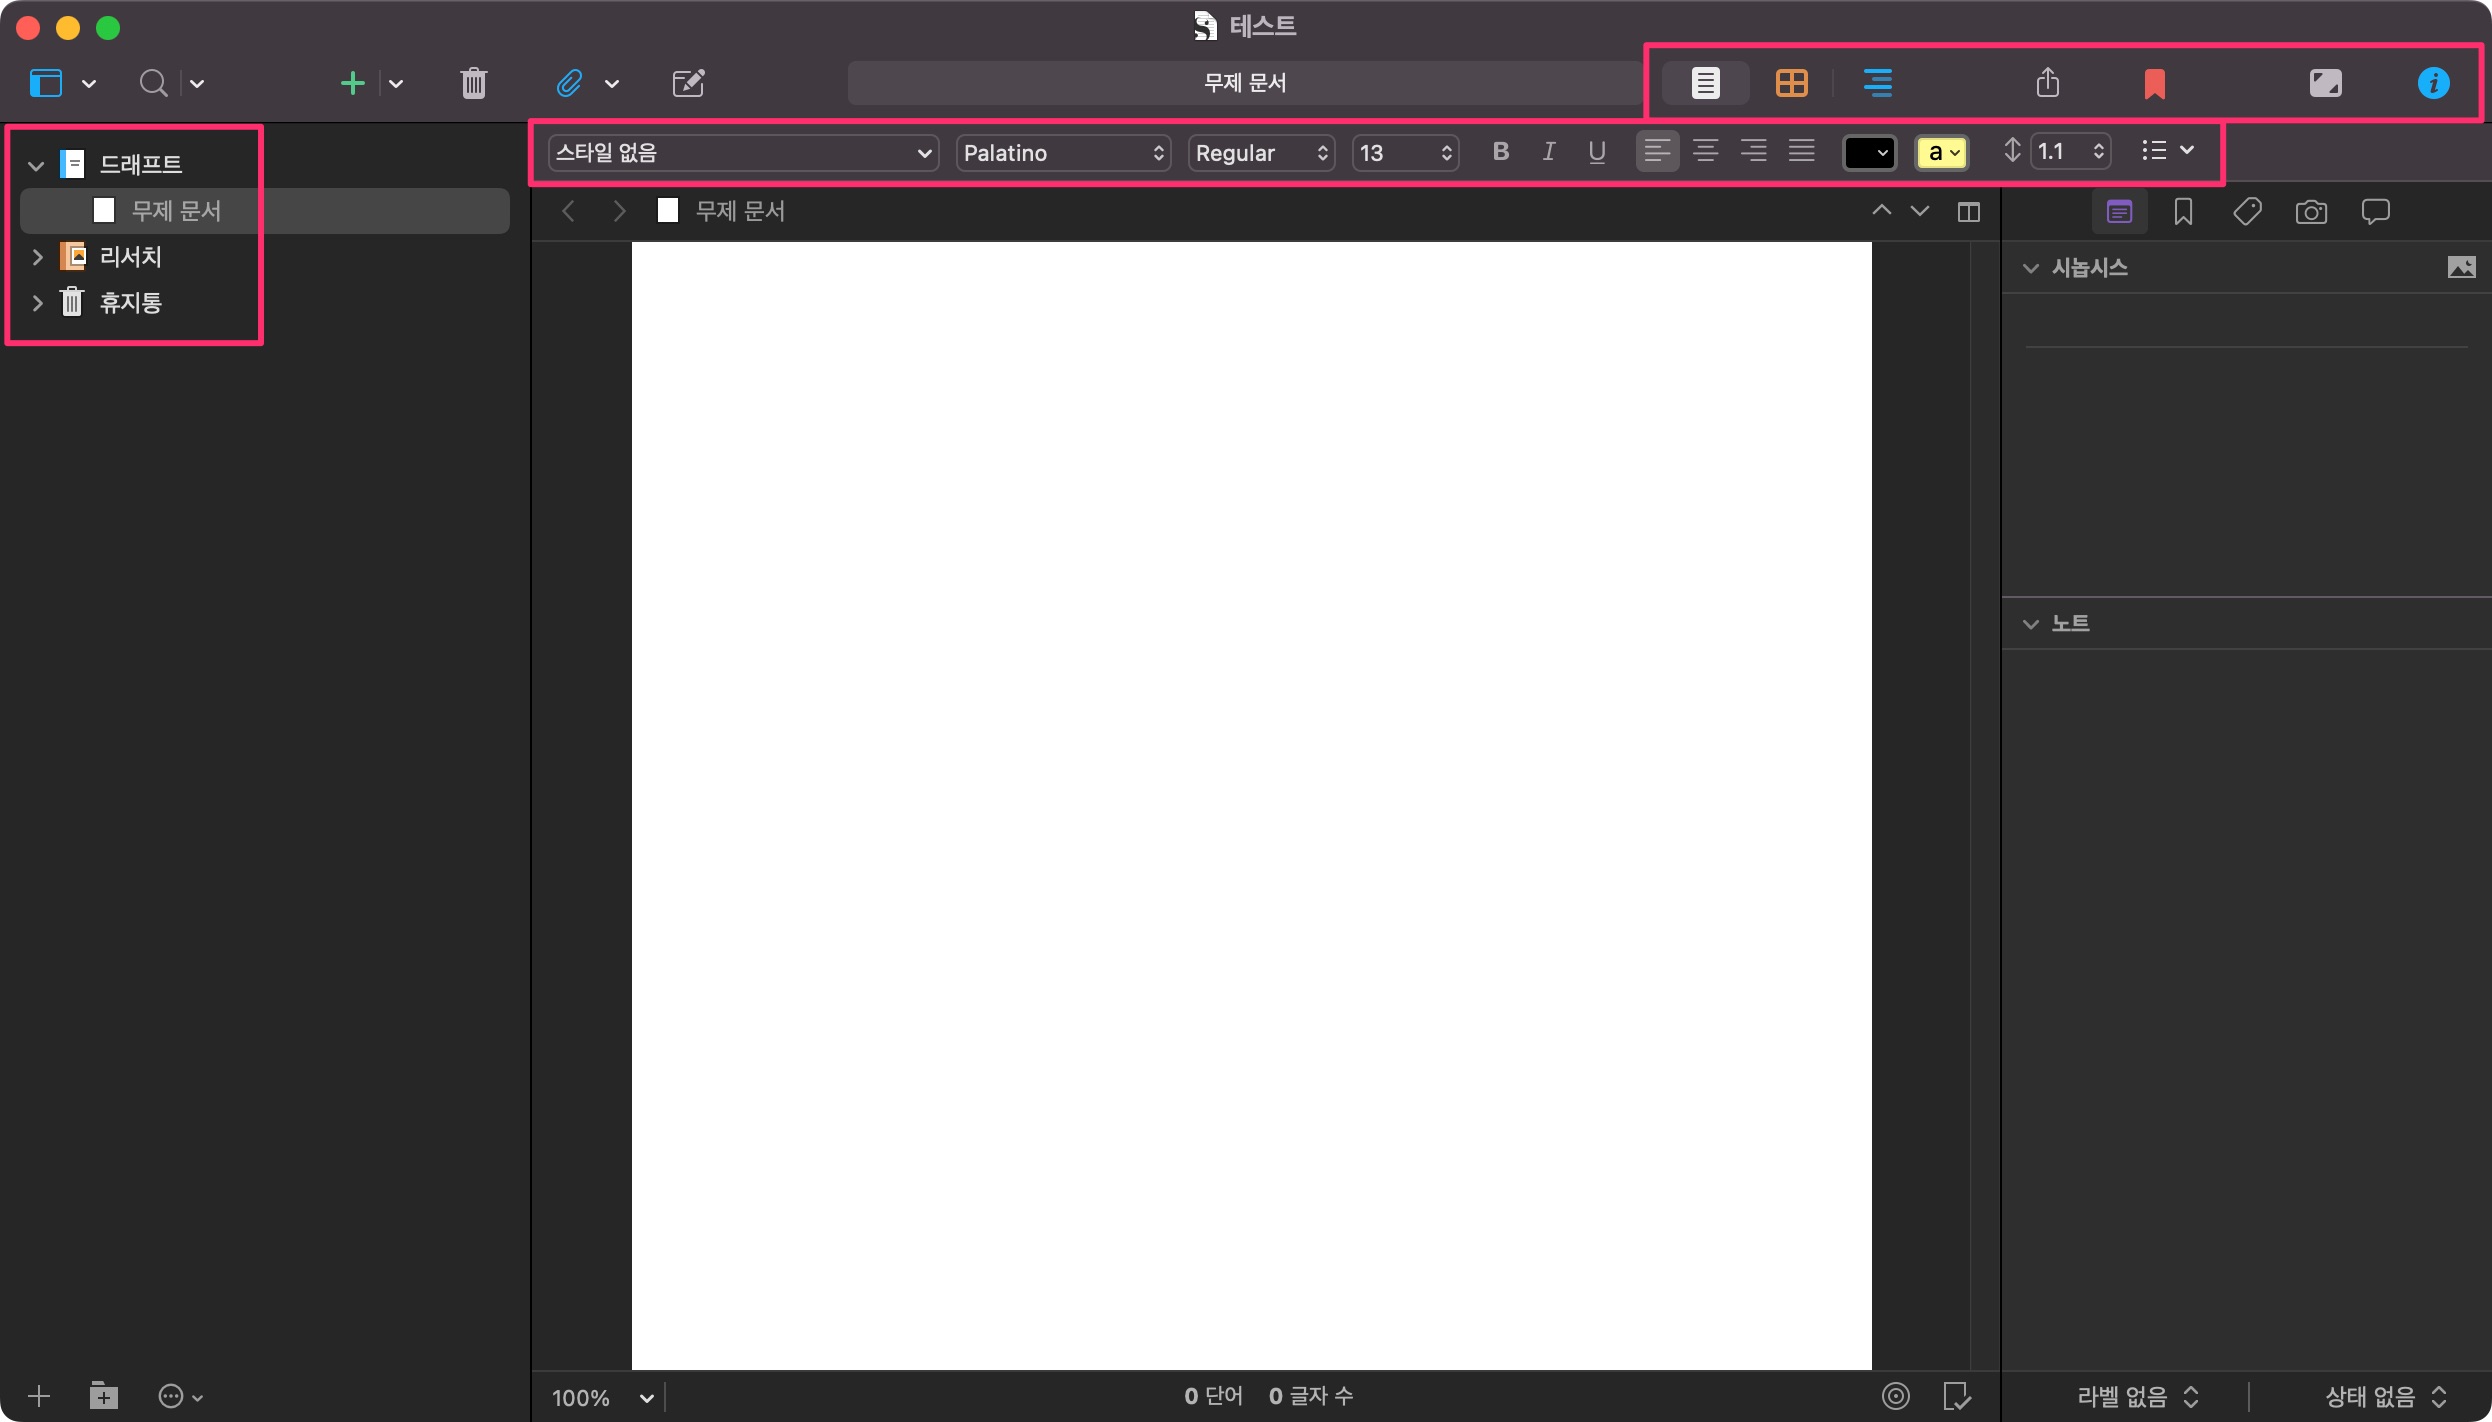Switch to corkboard view mode
Viewport: 2492px width, 1422px height.
coord(1791,83)
